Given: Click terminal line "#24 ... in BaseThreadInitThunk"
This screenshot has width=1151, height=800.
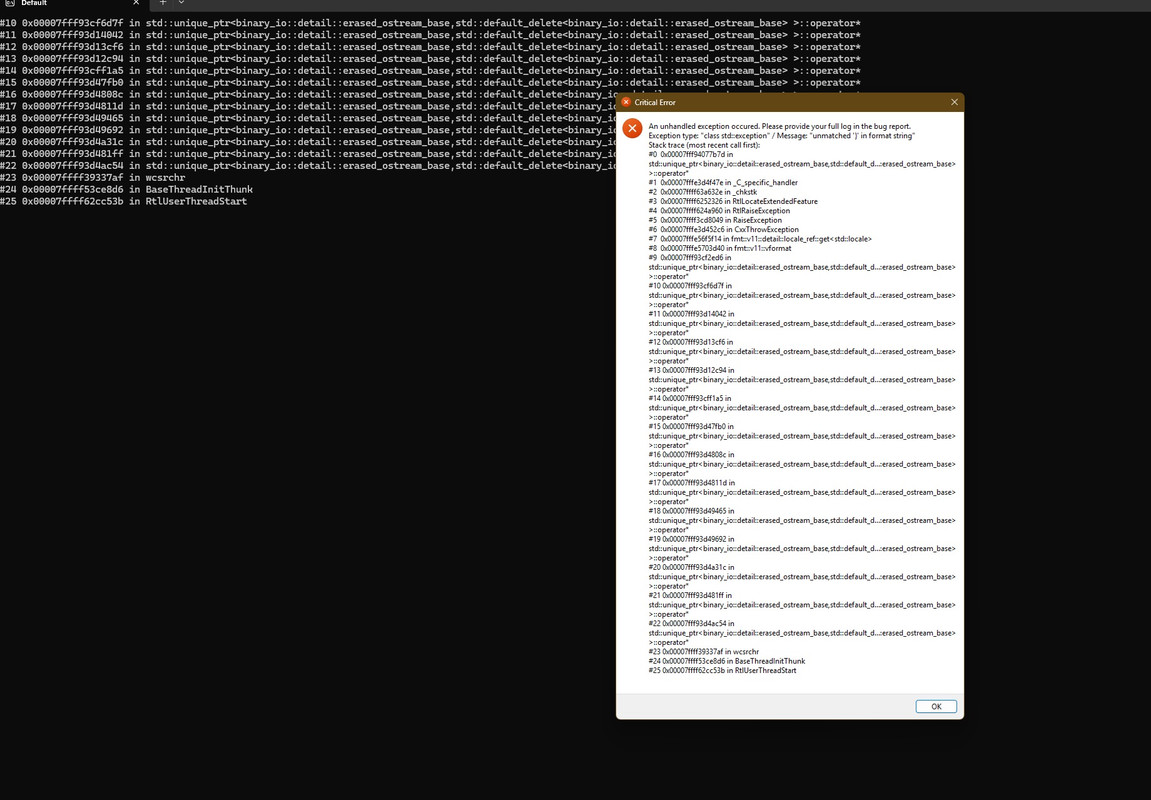Looking at the screenshot, I should tap(126, 189).
